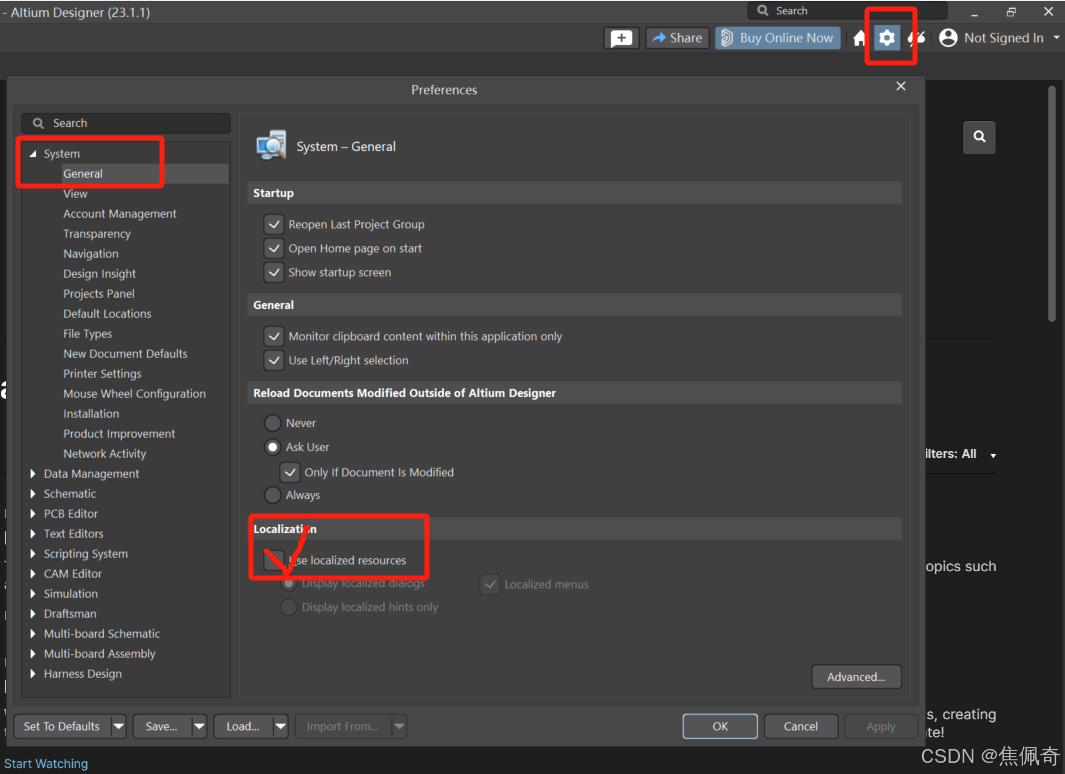
Task: Toggle Open Home page on start
Action: click(274, 248)
